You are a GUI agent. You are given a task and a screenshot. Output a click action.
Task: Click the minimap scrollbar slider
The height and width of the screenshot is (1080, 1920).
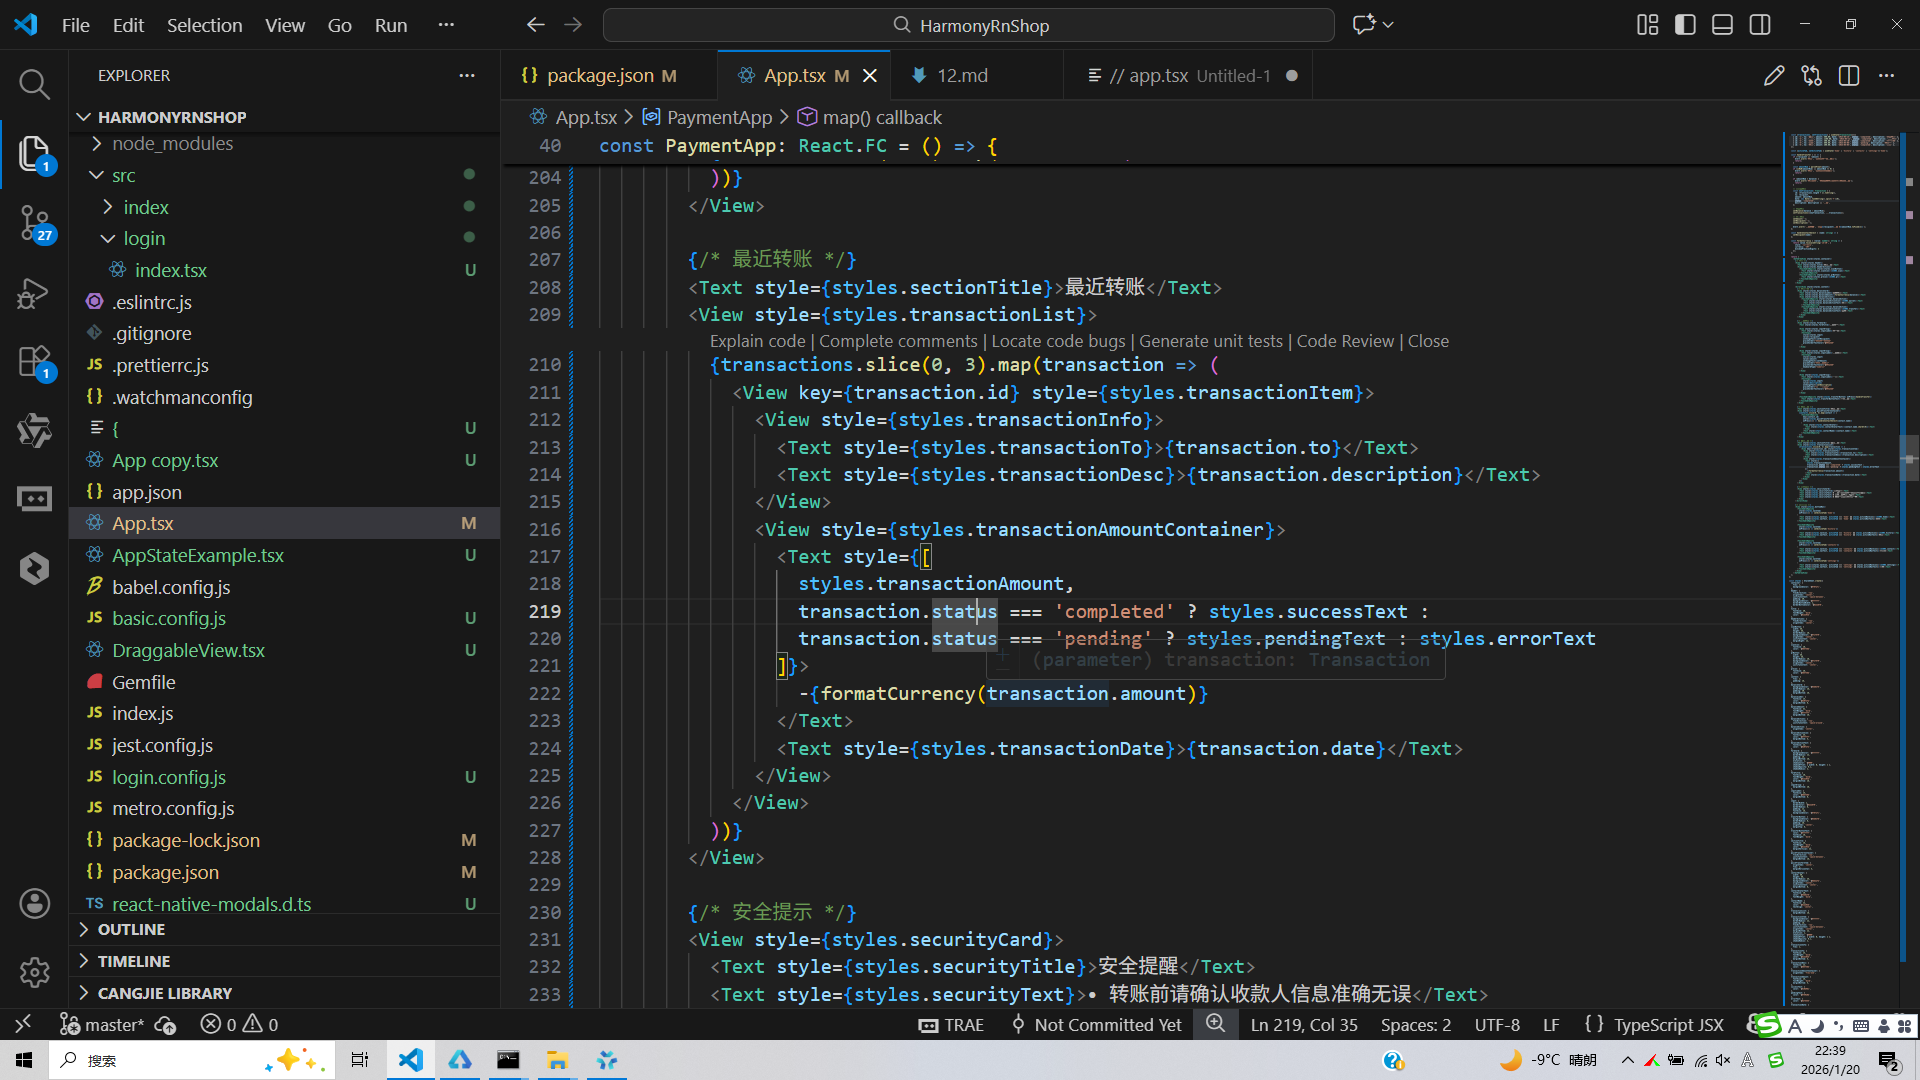pyautogui.click(x=1908, y=458)
